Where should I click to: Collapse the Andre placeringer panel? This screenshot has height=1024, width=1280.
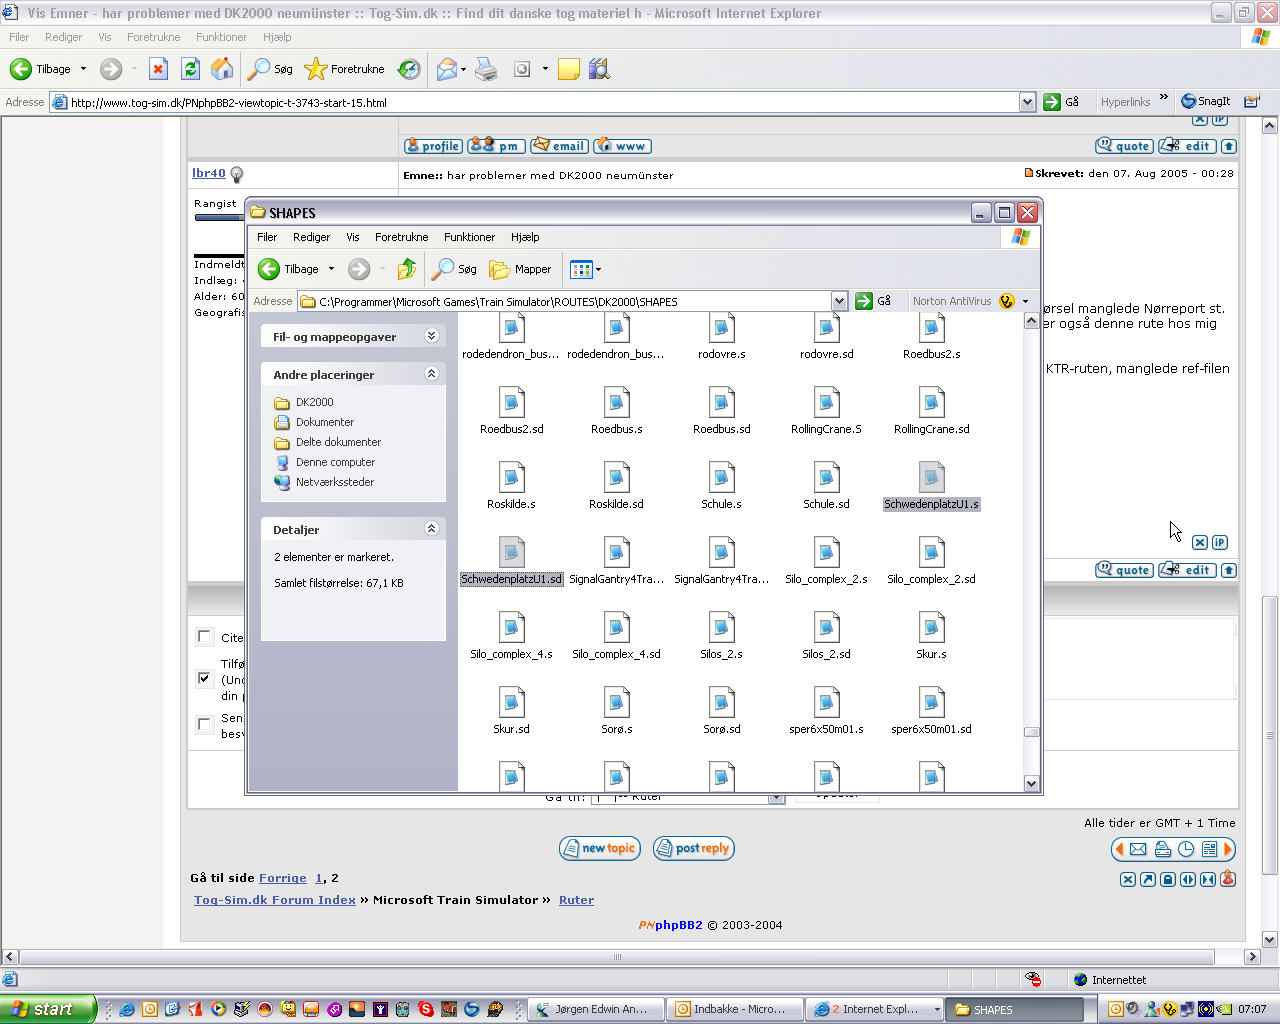[432, 374]
